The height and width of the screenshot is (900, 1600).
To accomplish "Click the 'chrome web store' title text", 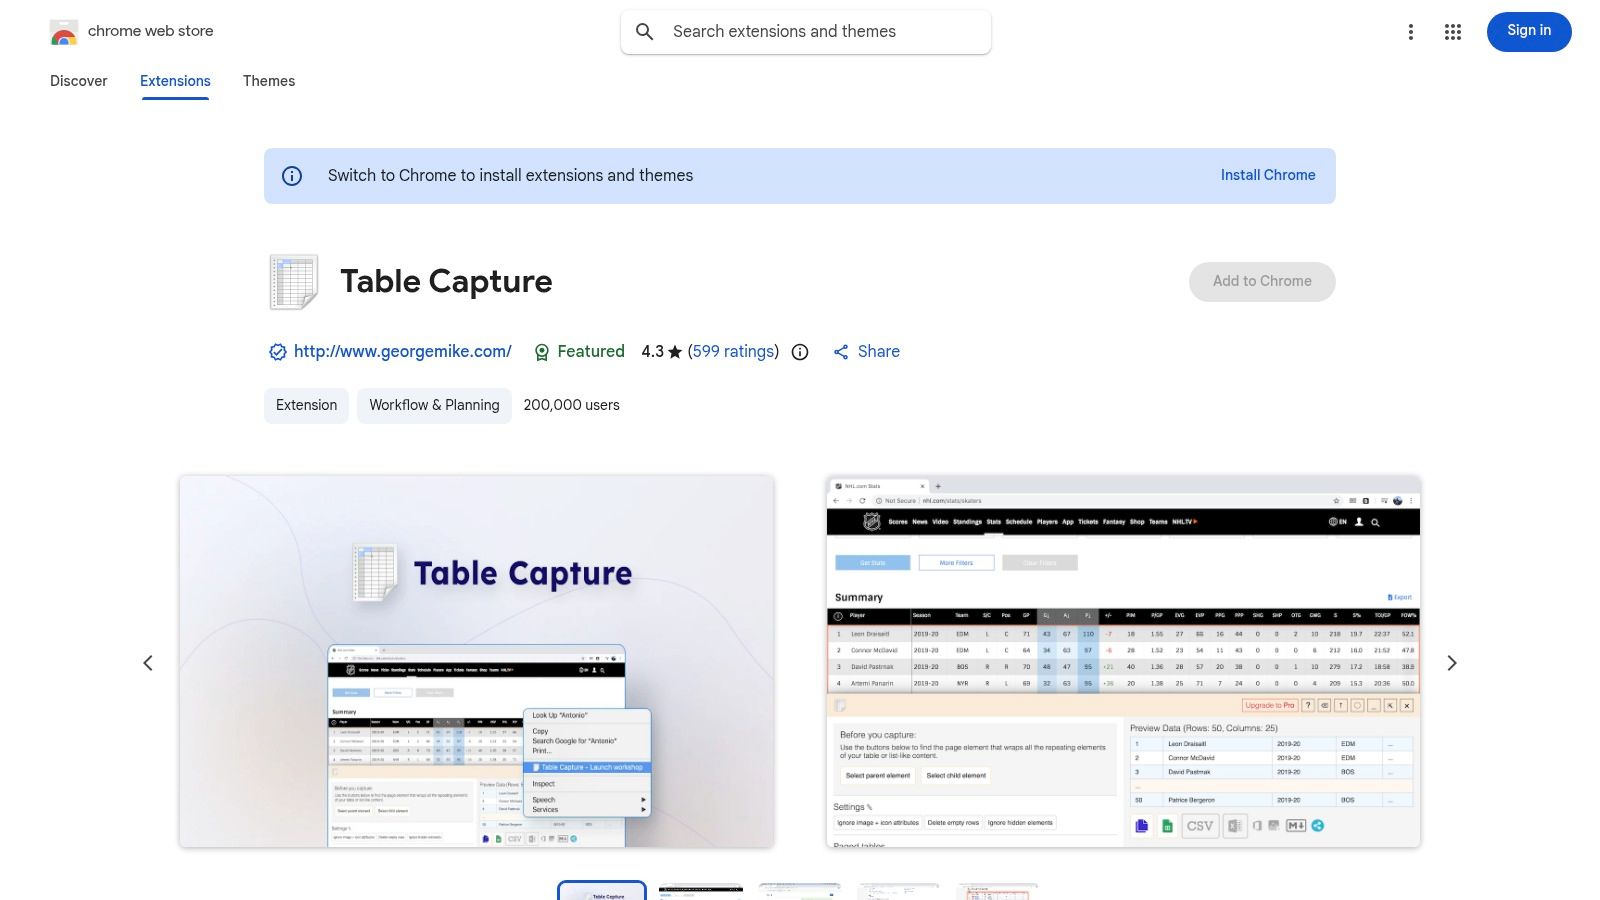I will point(151,31).
